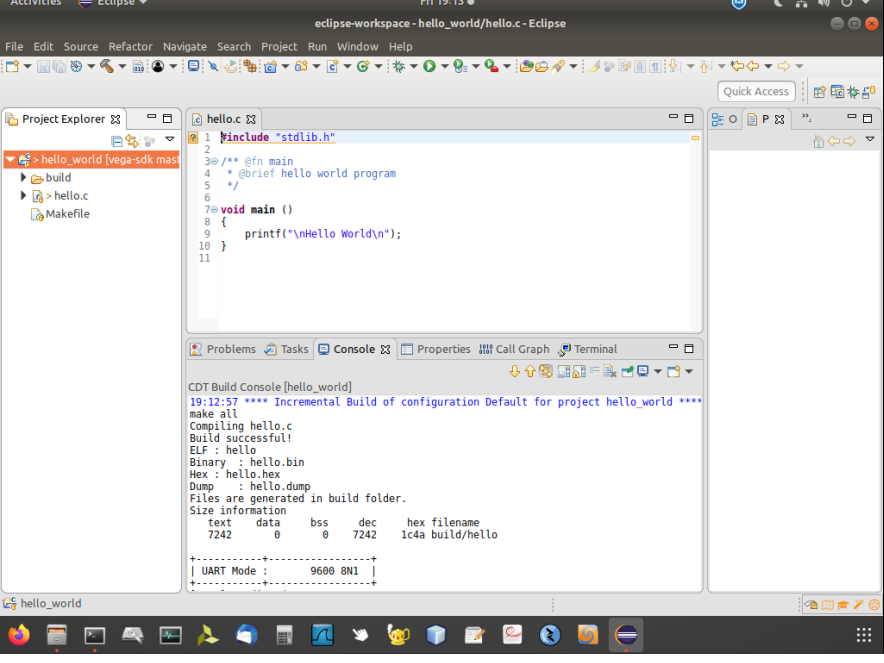Expand the build folder in Project Explorer
Screen dimensions: 884x663
click(23, 177)
